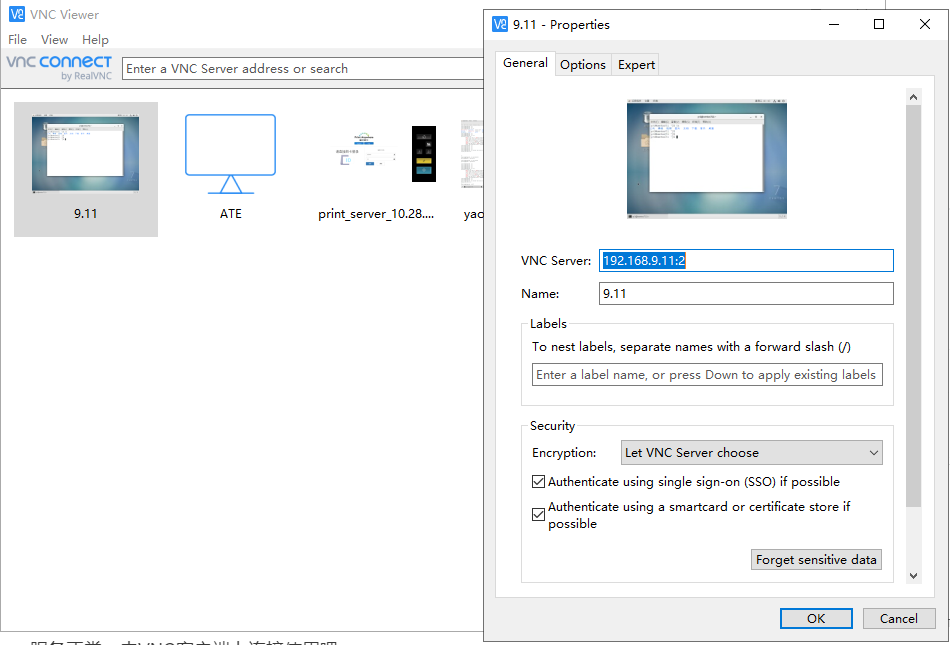Click the label name input field

[707, 374]
